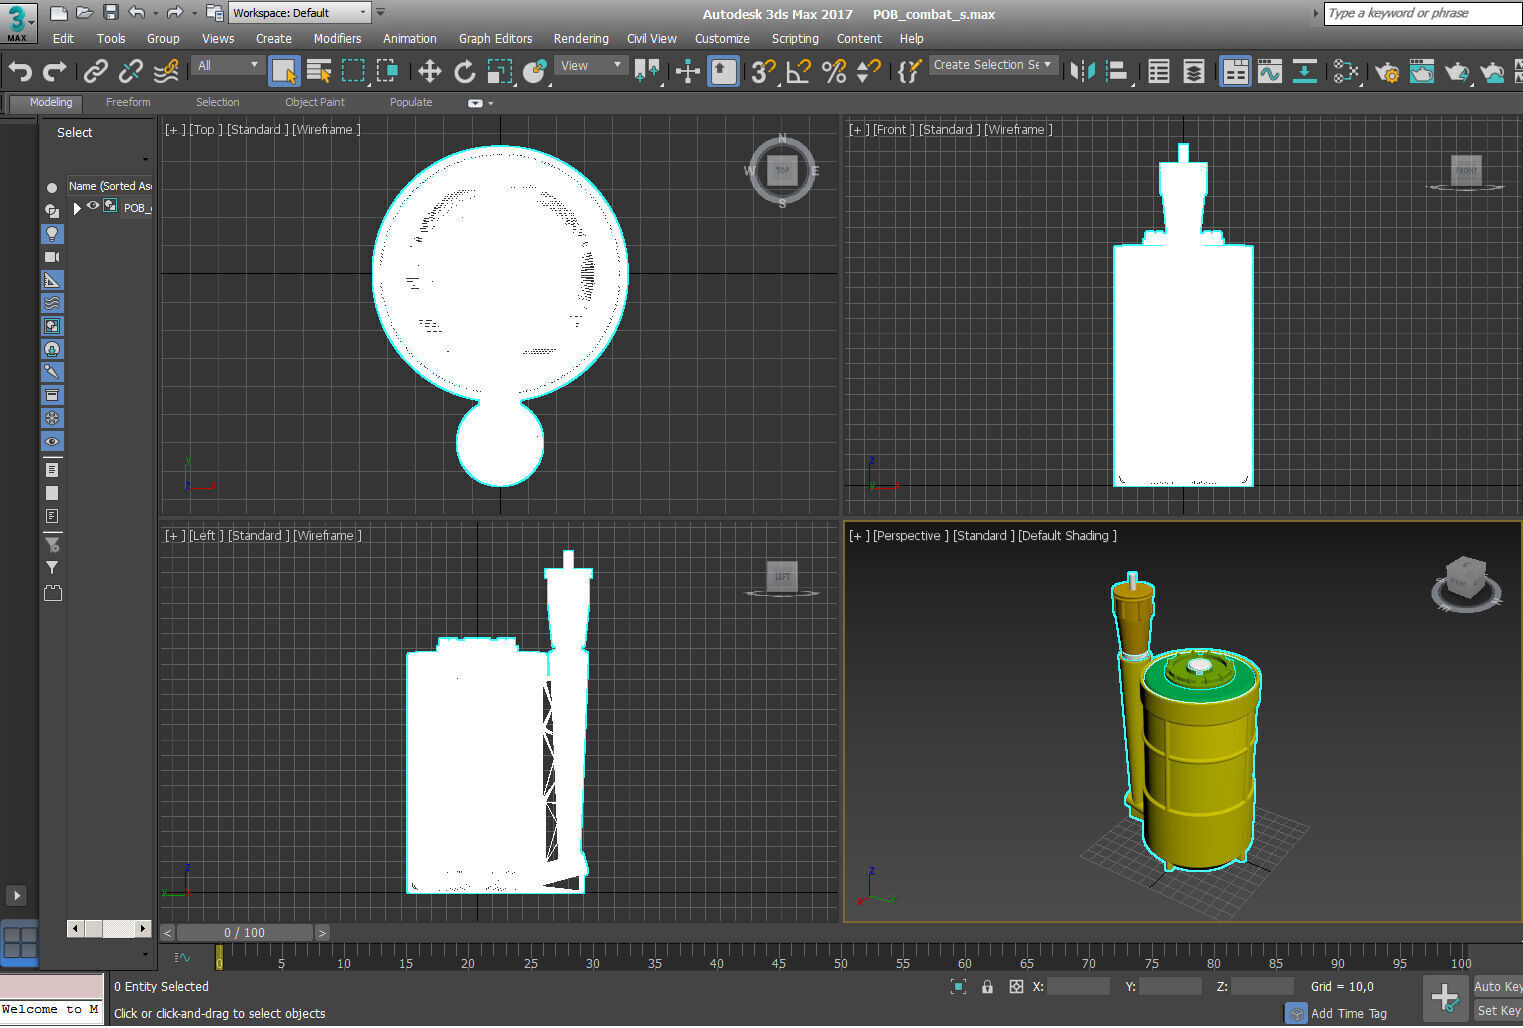The height and width of the screenshot is (1028, 1523).
Task: Click the Default Shading viewport label
Action: click(x=1067, y=536)
